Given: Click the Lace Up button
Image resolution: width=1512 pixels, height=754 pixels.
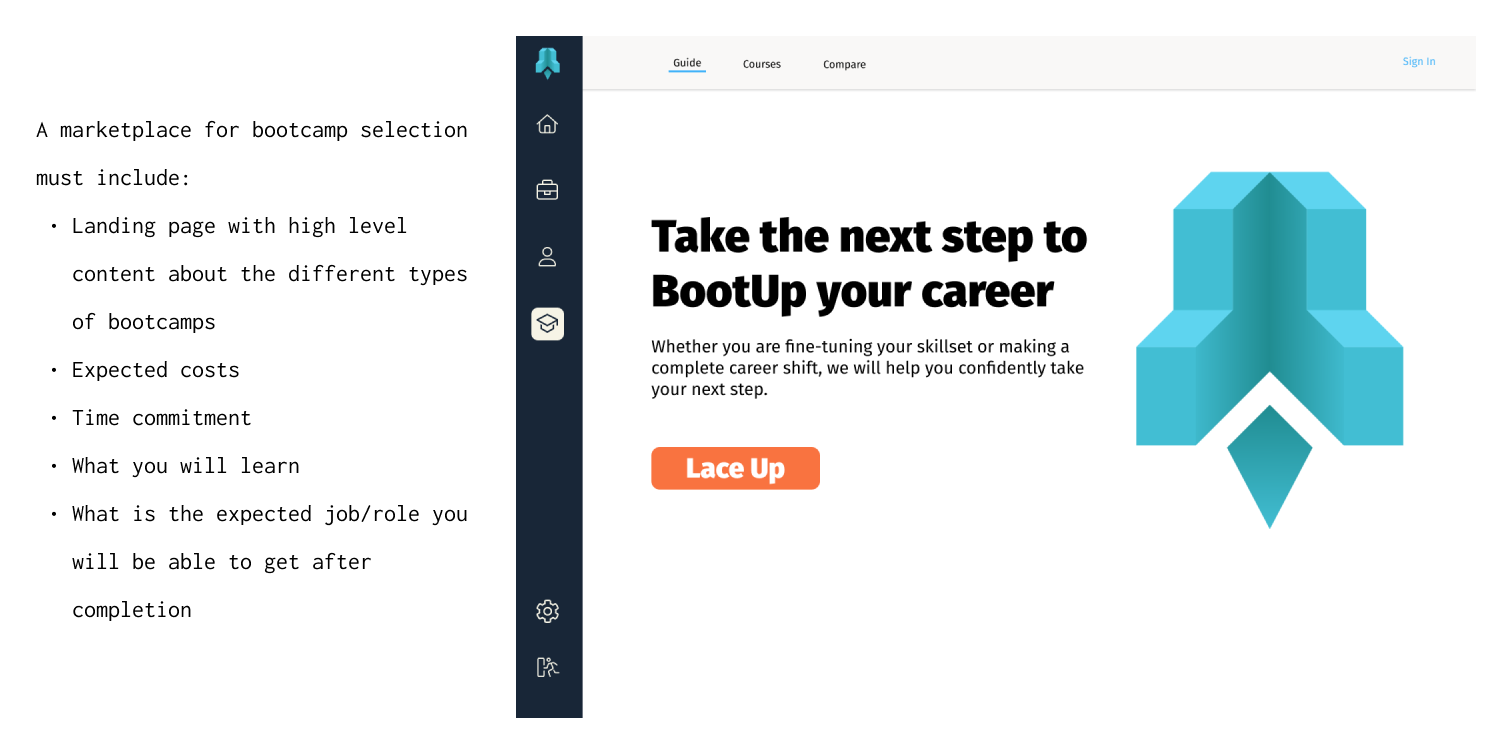Looking at the screenshot, I should pos(735,468).
